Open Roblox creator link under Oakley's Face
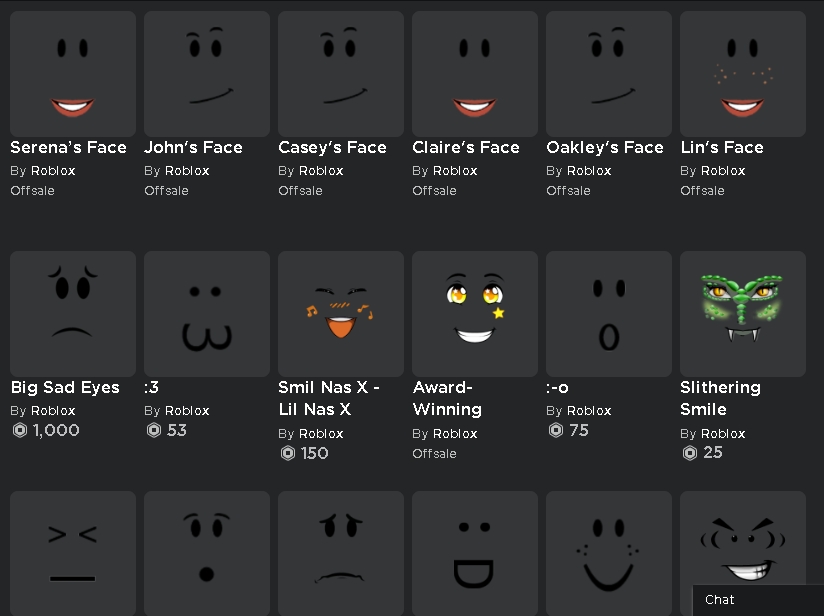This screenshot has width=824, height=616. (589, 171)
